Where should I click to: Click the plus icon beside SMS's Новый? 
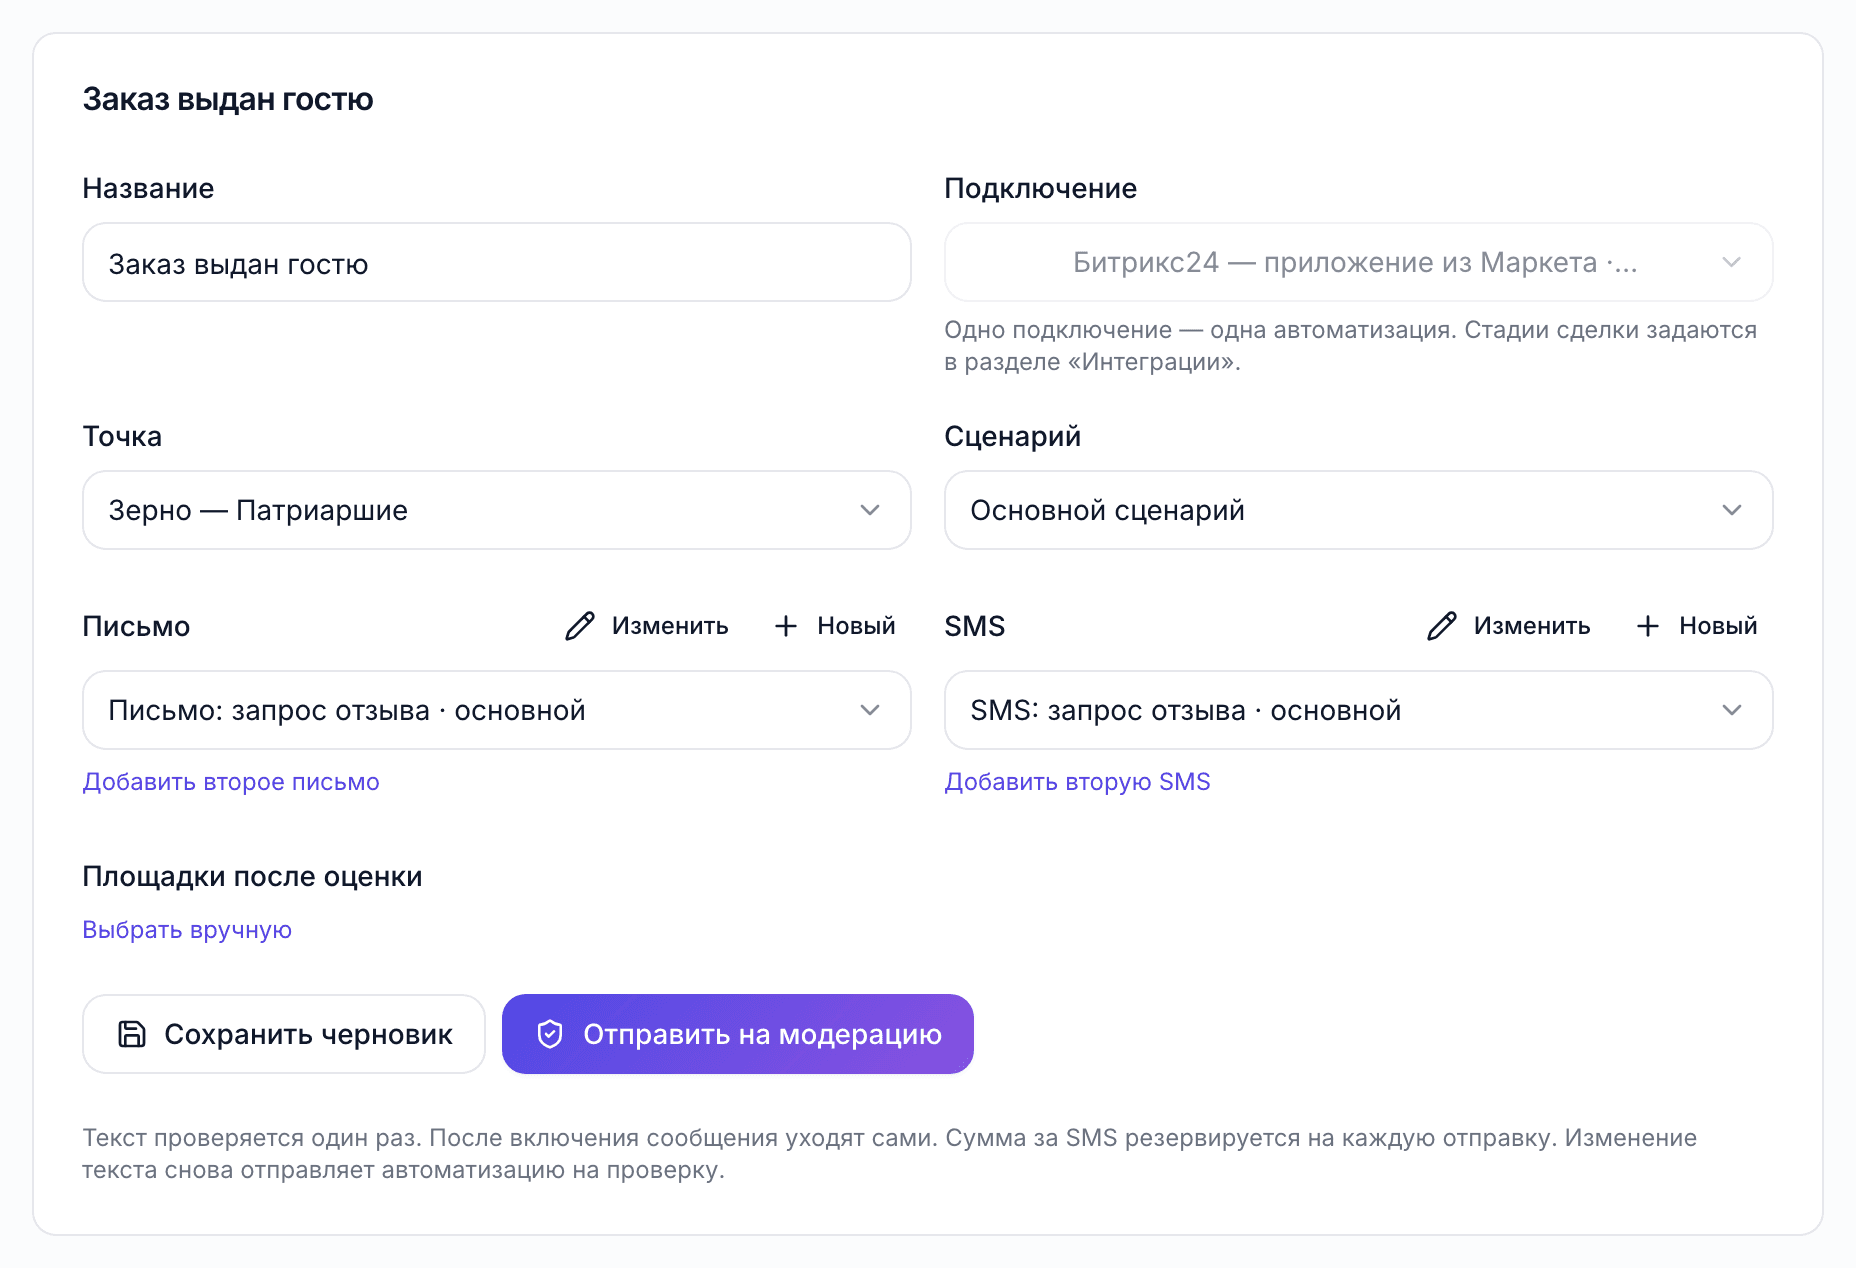[1648, 626]
